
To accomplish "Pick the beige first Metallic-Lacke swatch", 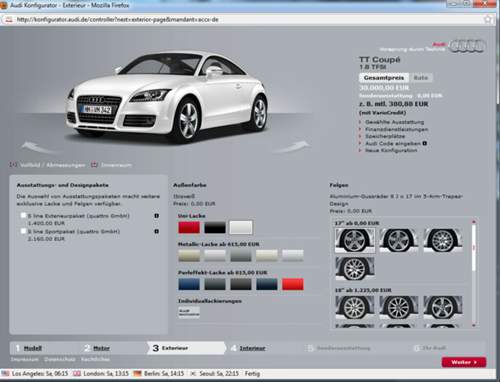I will tap(189, 256).
